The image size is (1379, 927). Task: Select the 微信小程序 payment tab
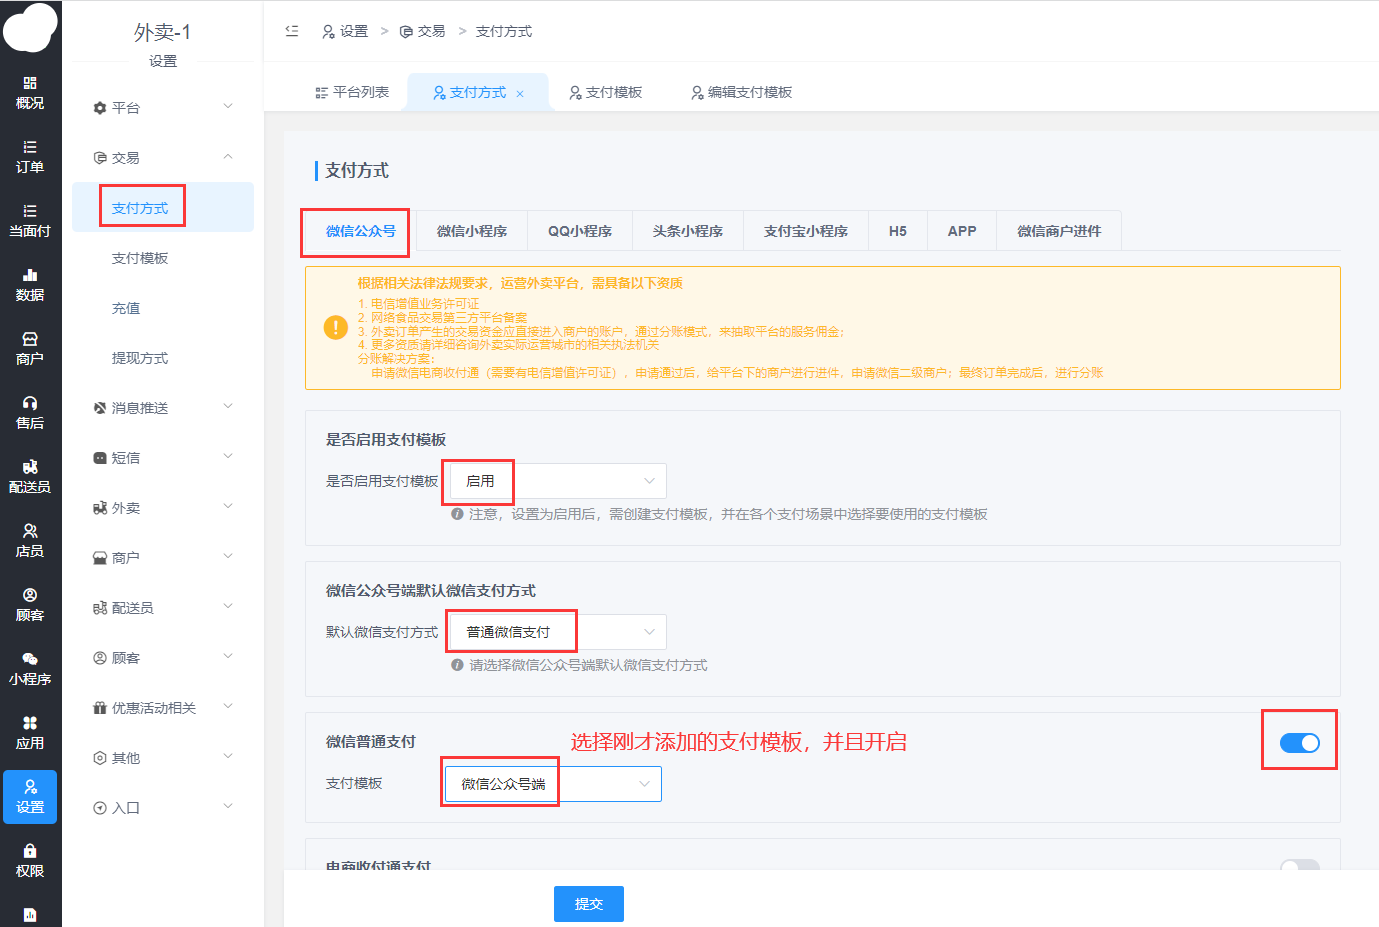tap(472, 231)
